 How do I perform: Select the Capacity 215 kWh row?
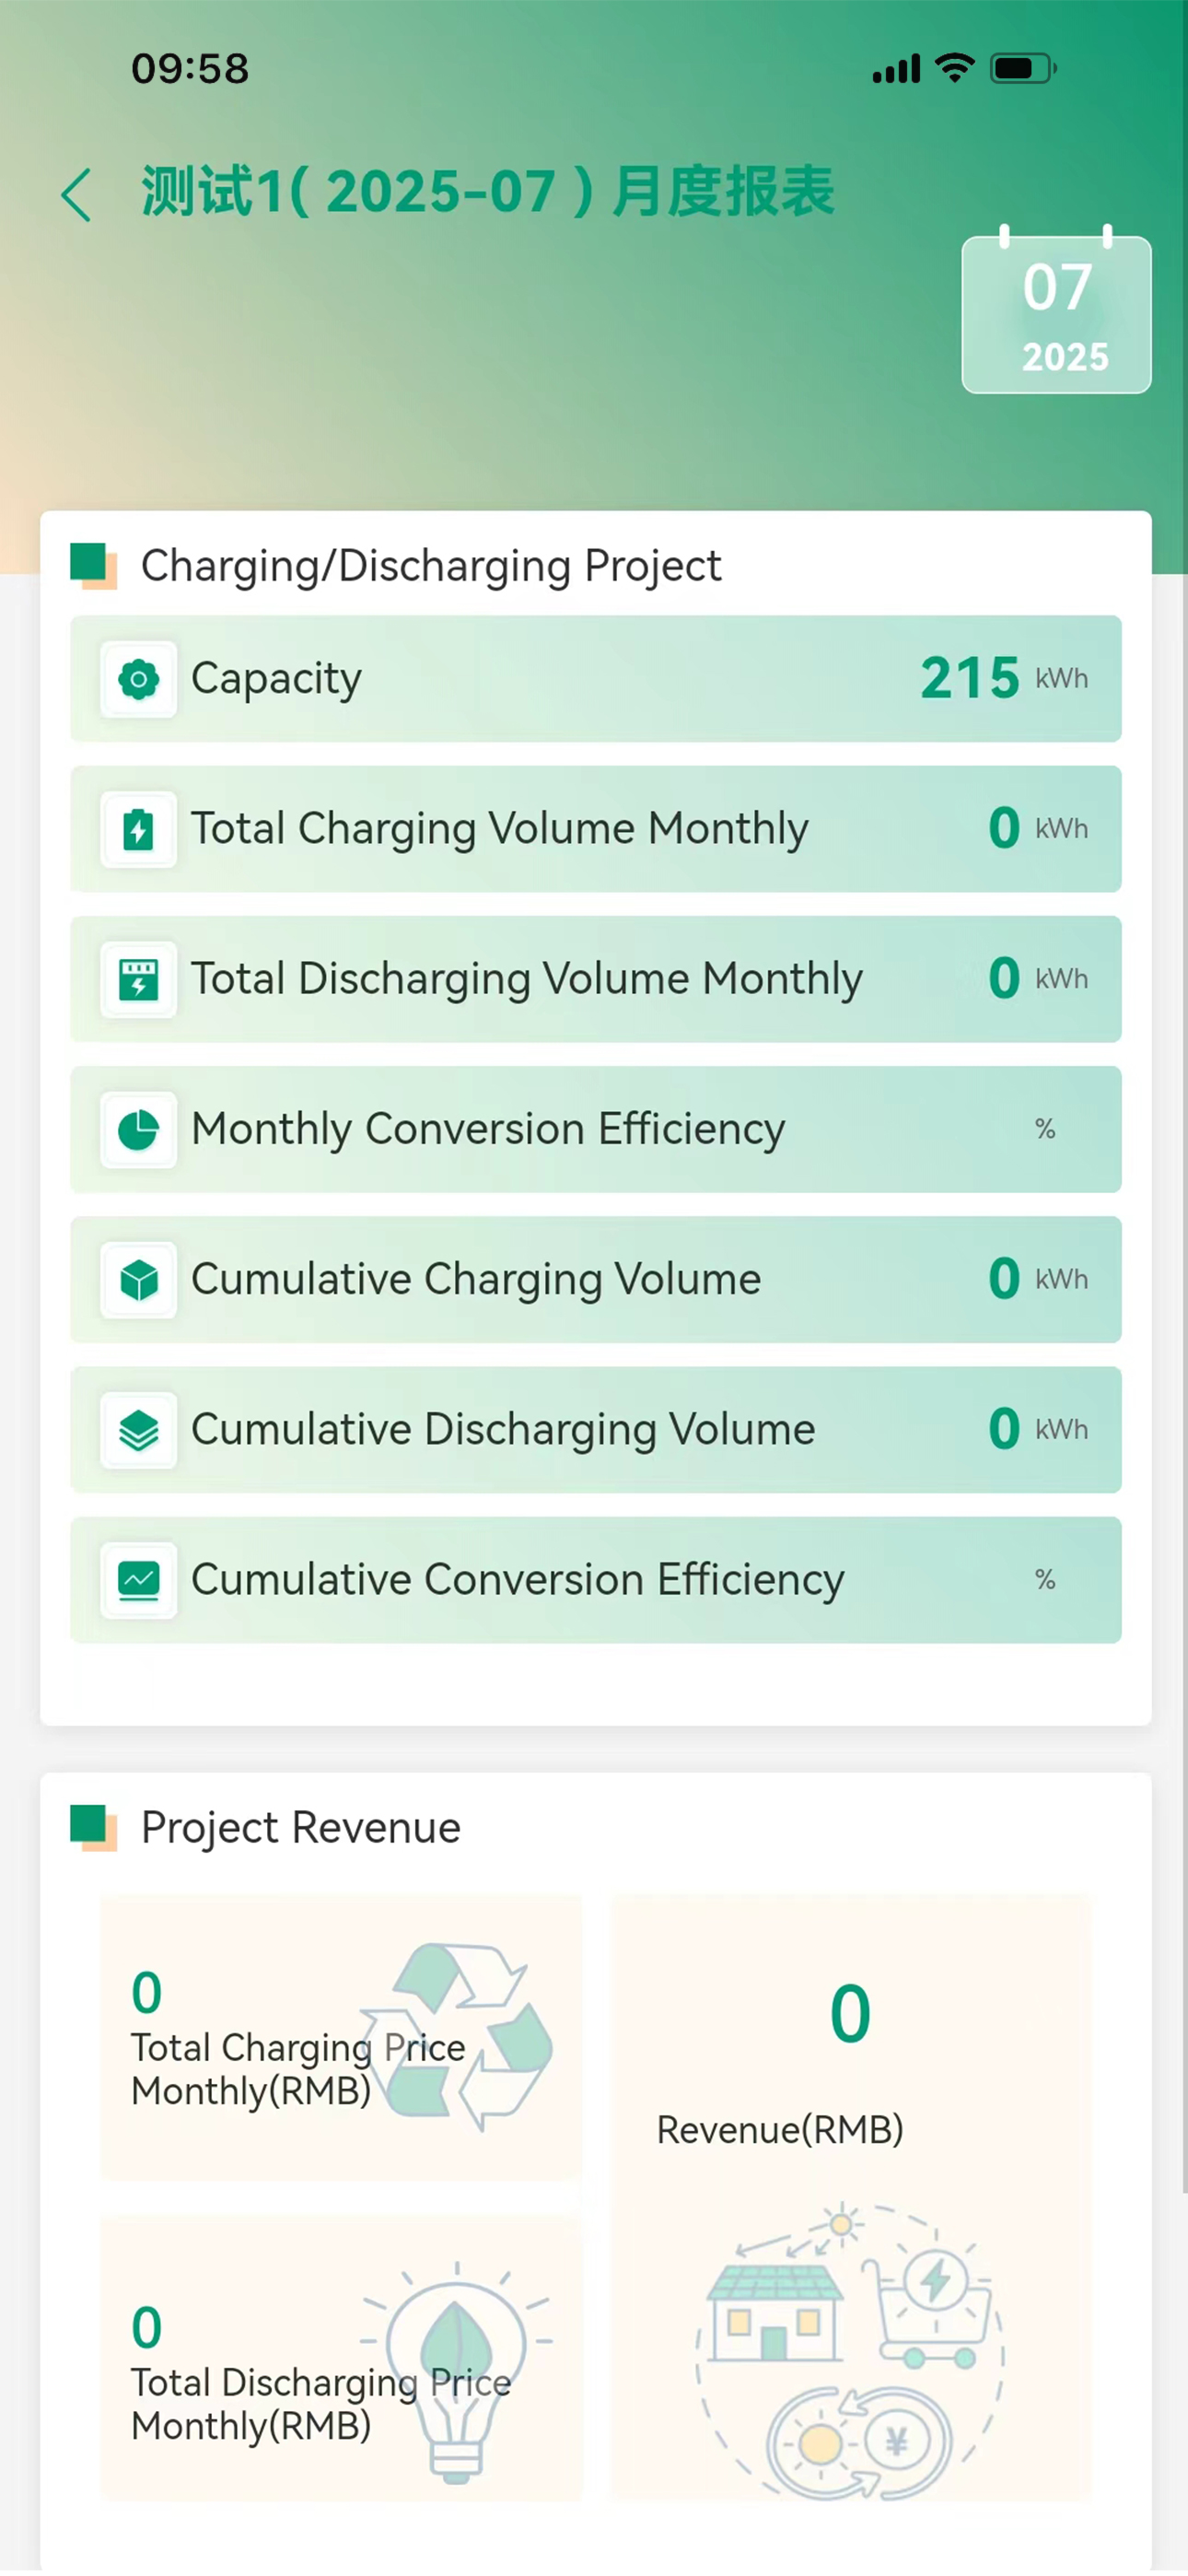pos(596,679)
